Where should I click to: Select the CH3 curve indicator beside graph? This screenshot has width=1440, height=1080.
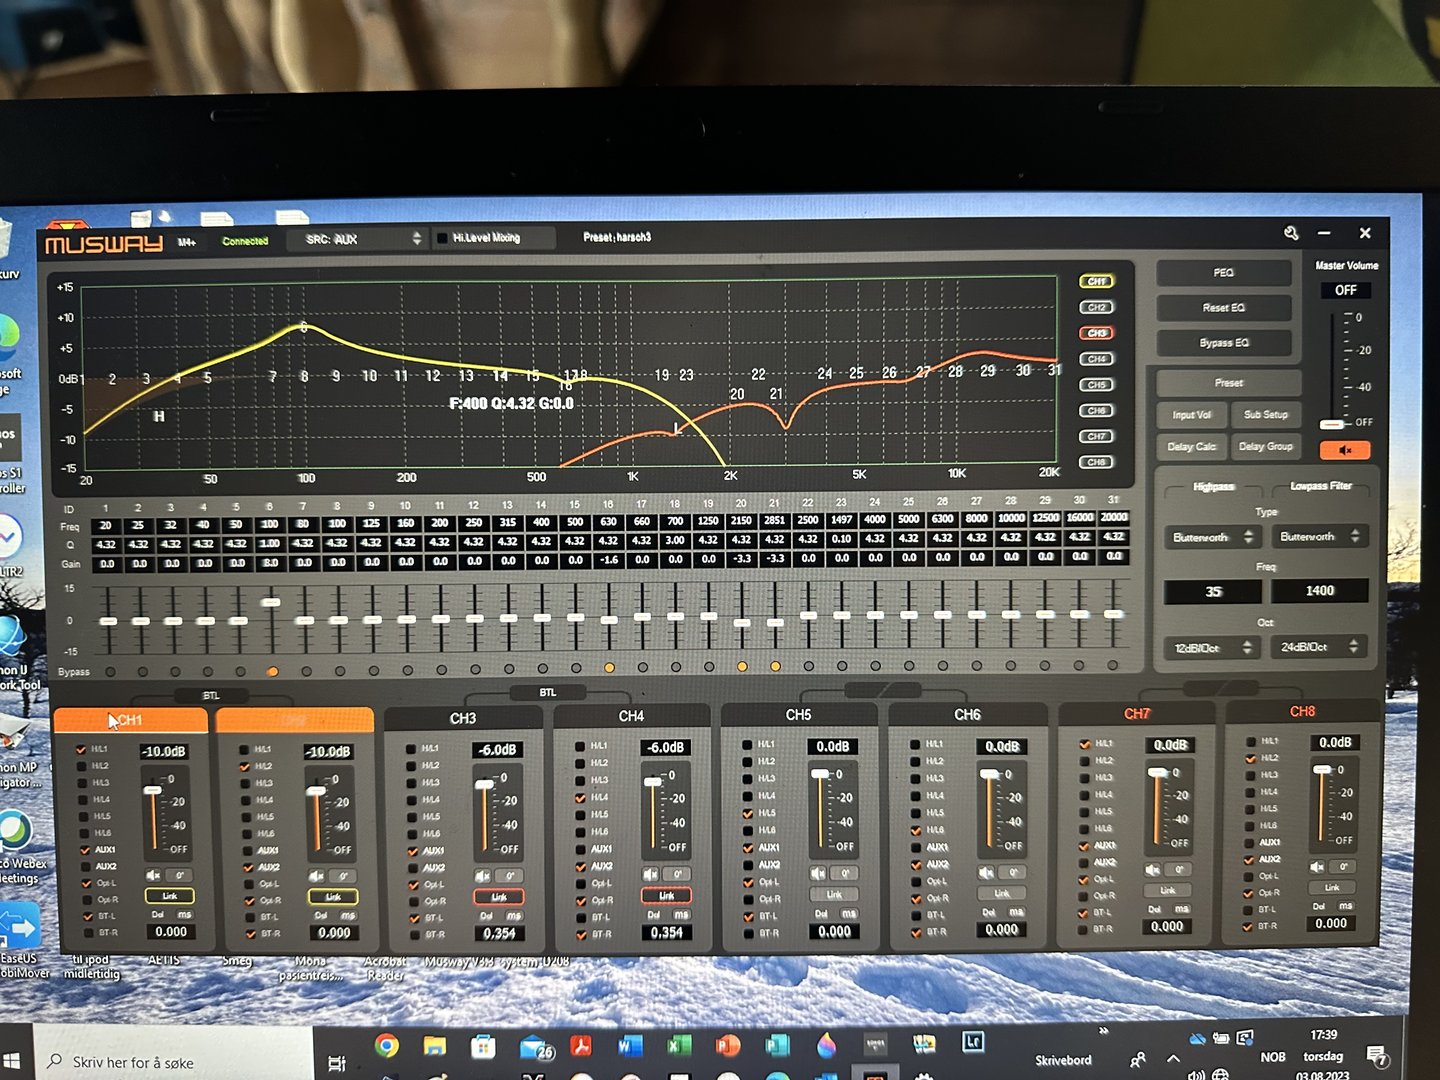point(1097,333)
